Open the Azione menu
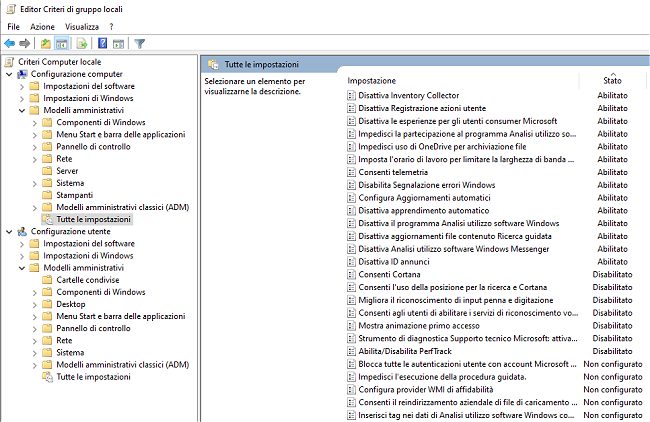Viewport: 650px width, 422px height. point(42,27)
